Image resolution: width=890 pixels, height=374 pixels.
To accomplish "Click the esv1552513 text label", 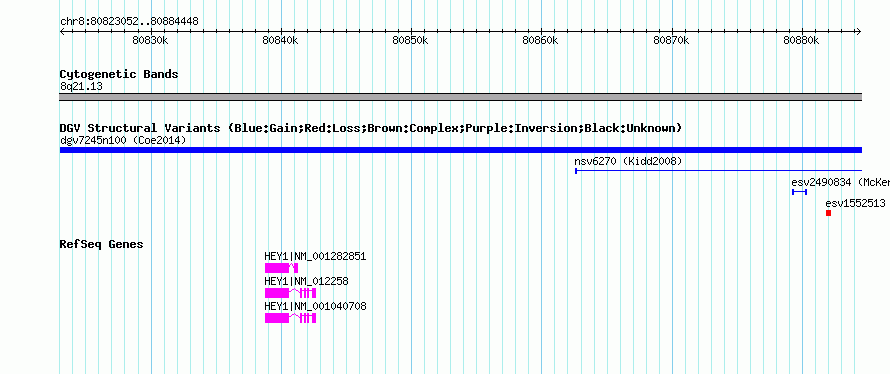I will point(855,203).
